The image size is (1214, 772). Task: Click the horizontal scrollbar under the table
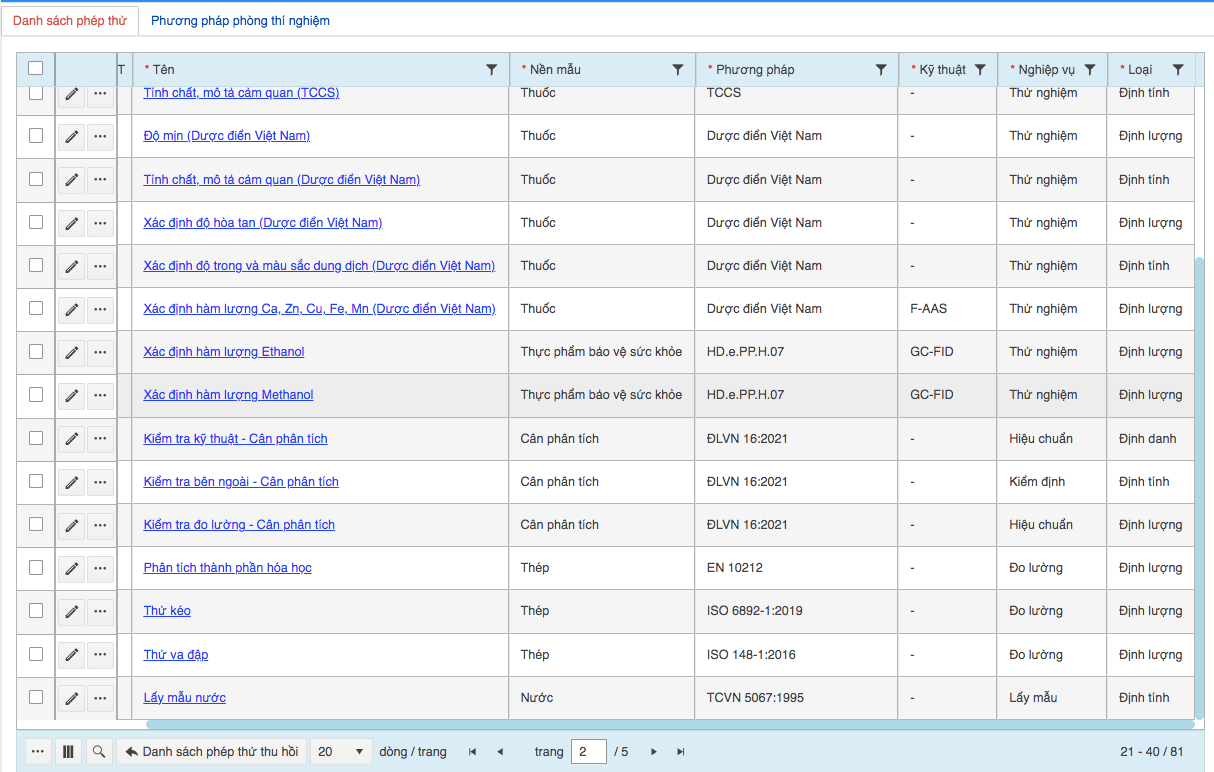pyautogui.click(x=670, y=724)
